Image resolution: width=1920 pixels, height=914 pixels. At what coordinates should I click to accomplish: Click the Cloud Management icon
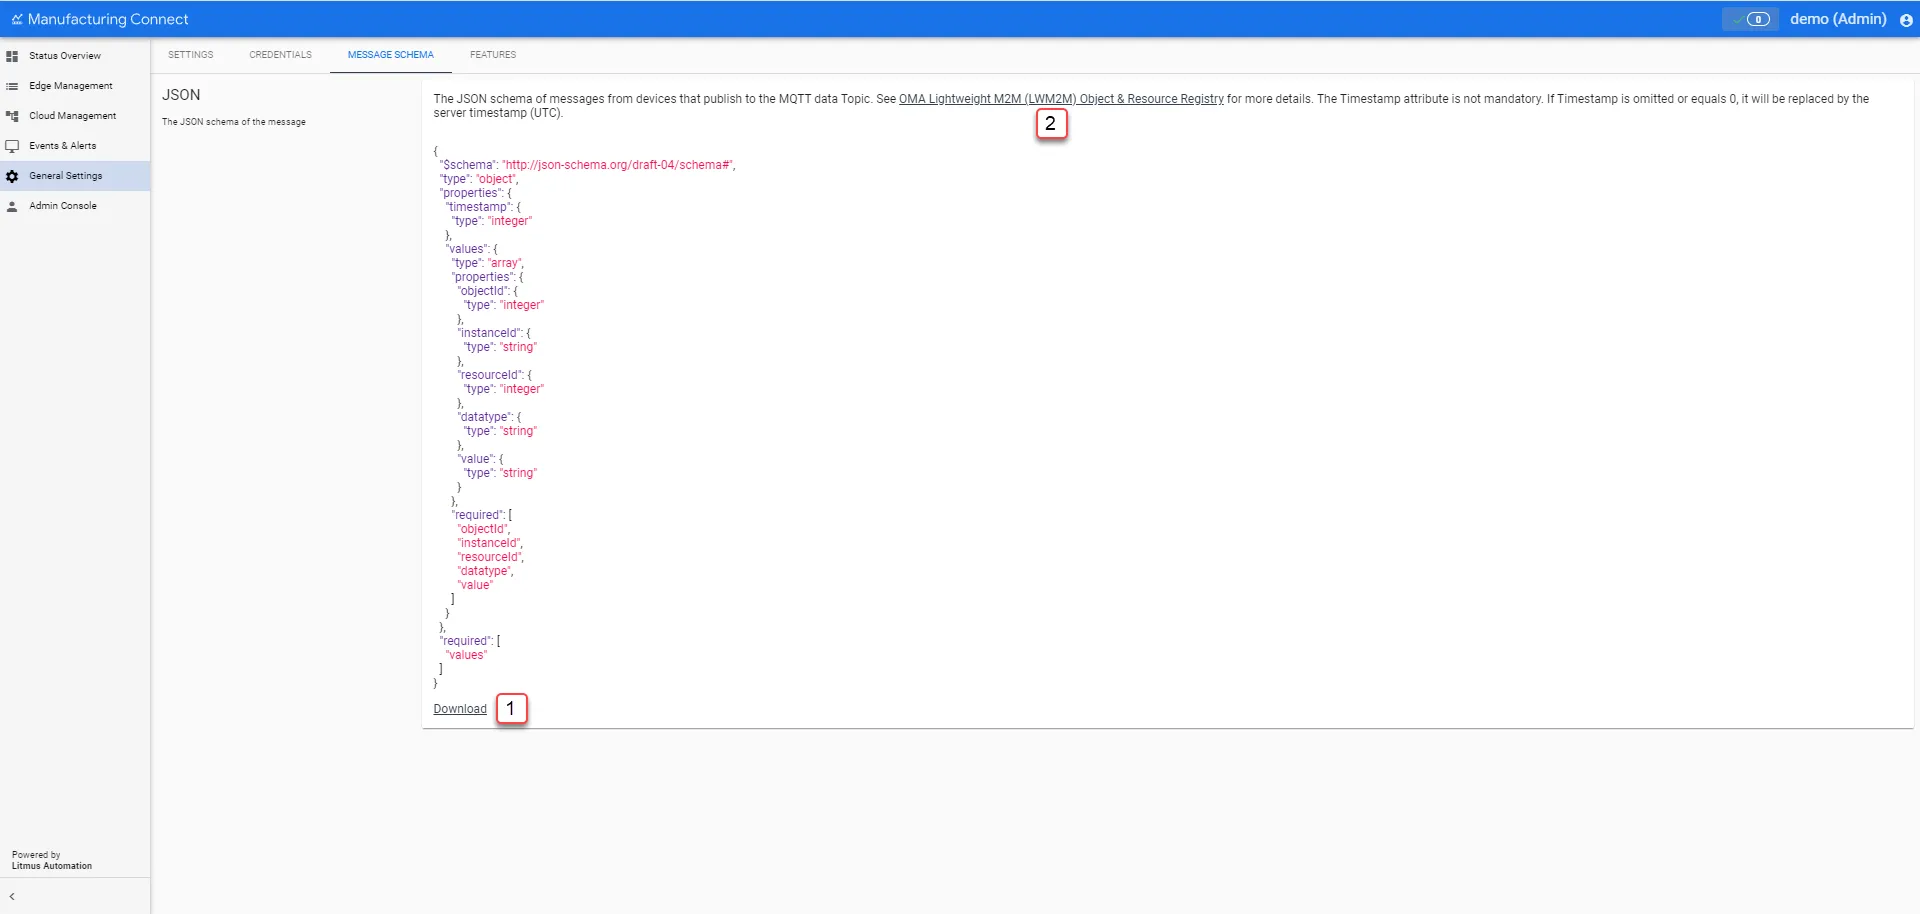pyautogui.click(x=12, y=116)
